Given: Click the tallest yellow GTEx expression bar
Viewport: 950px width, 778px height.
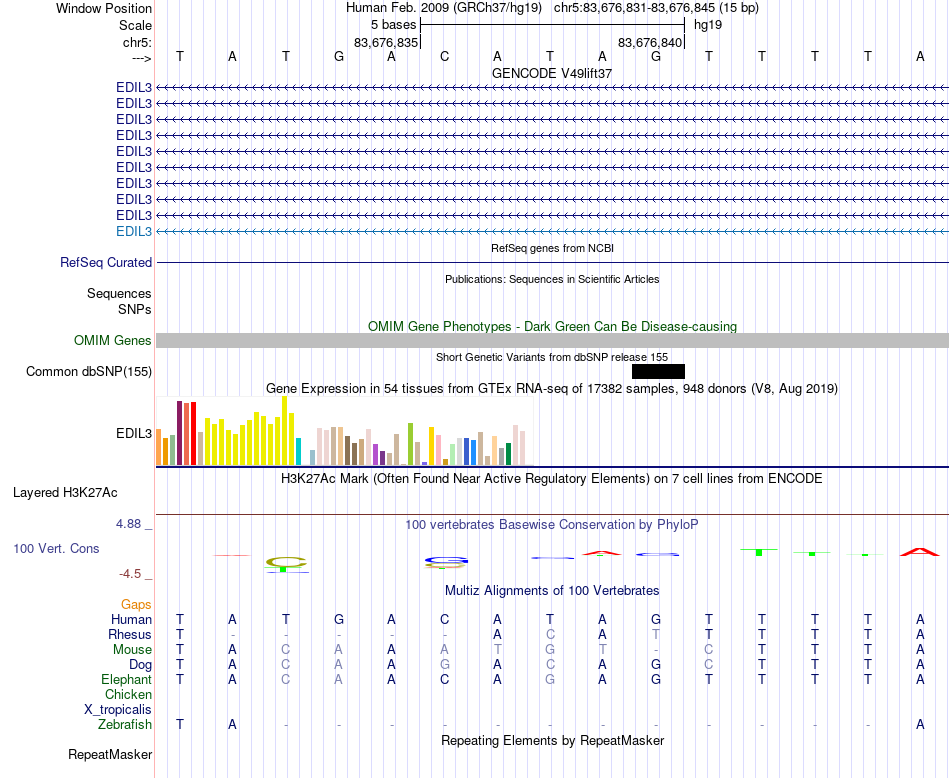Looking at the screenshot, I should (x=285, y=431).
